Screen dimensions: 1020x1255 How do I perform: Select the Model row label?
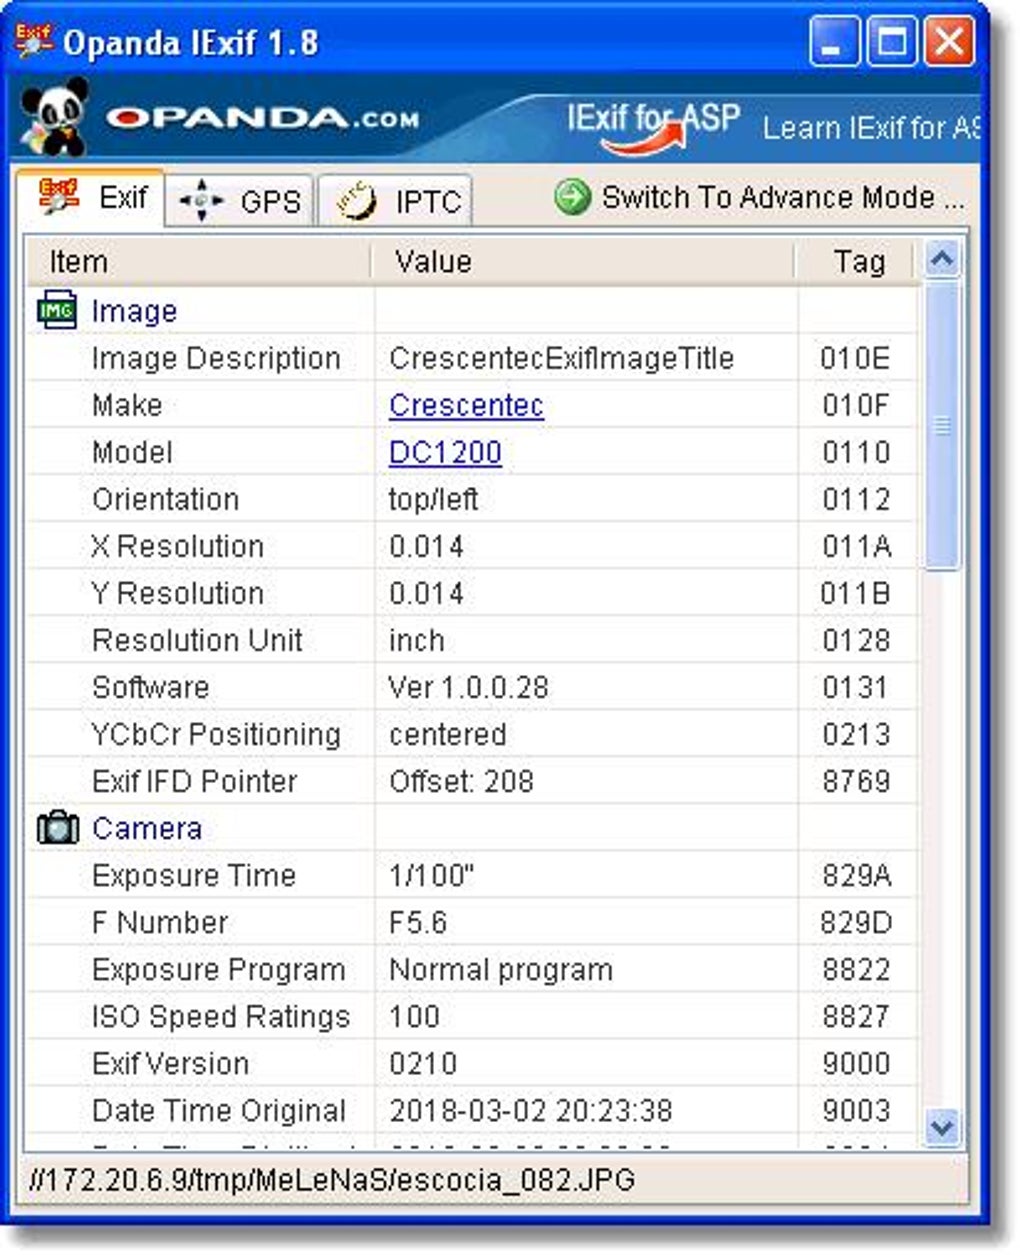pos(132,452)
